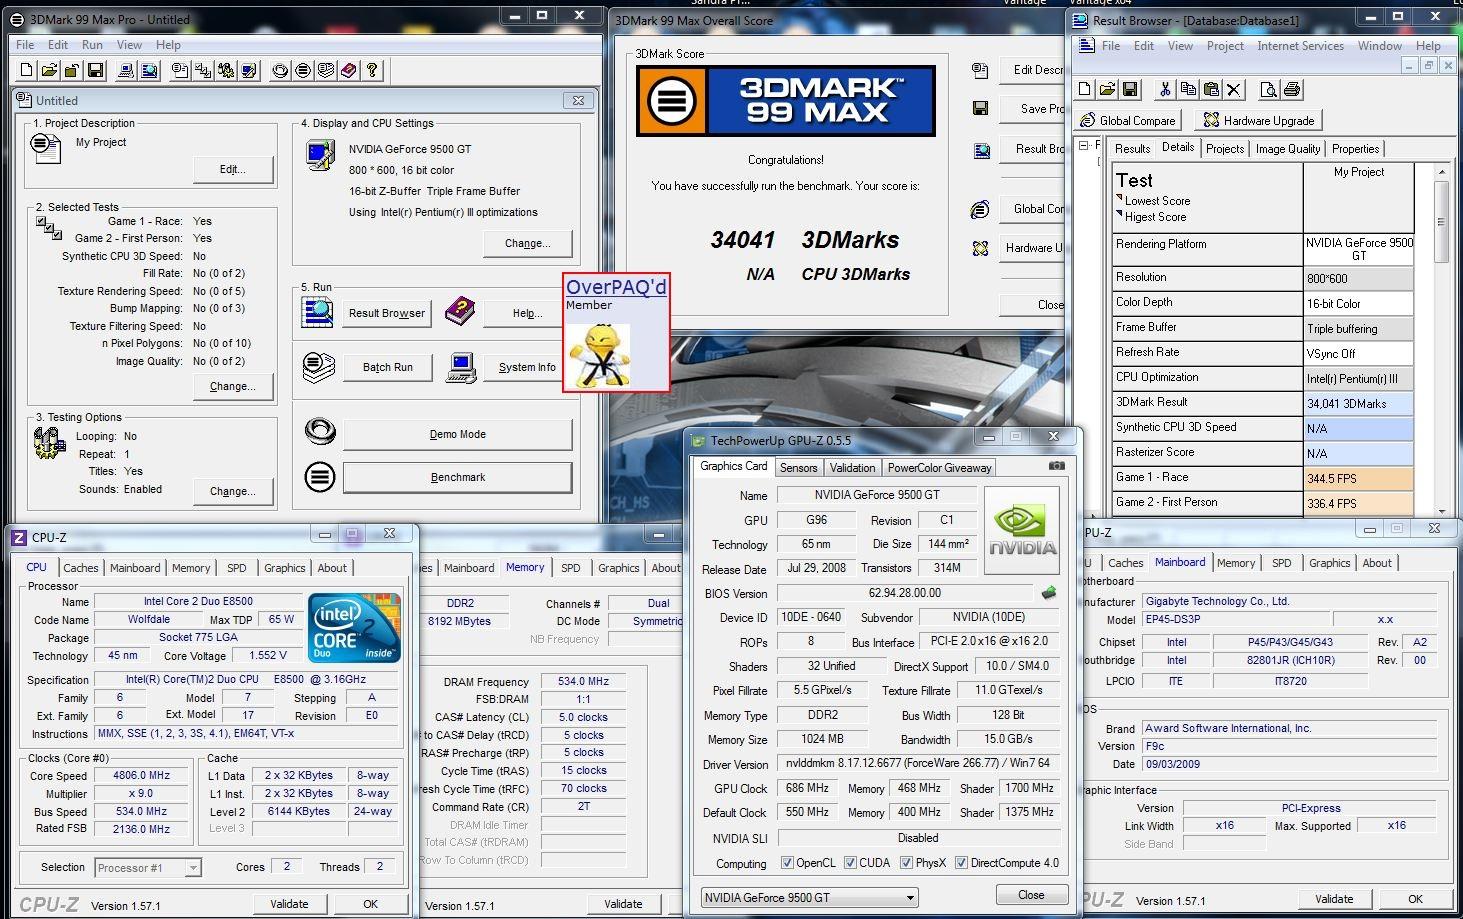The width and height of the screenshot is (1463, 919).
Task: Click GPU-Z screenshot camera icon
Action: 1056,466
